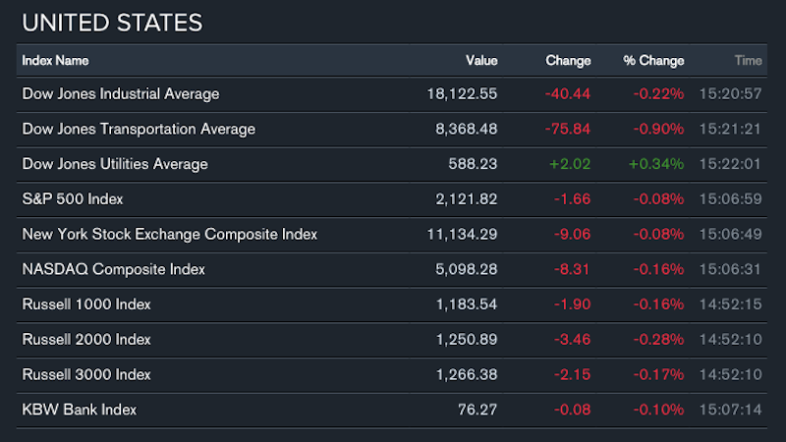
Task: Click Russell 1000 percent change -0.16%
Action: [x=659, y=304]
